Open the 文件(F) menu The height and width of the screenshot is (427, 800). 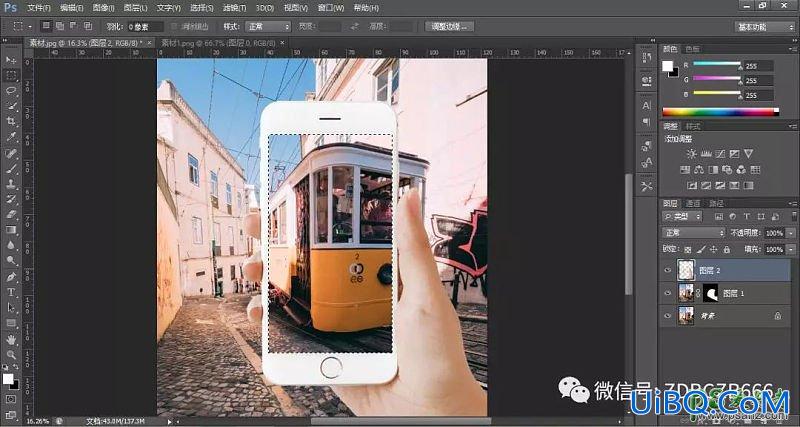click(38, 8)
